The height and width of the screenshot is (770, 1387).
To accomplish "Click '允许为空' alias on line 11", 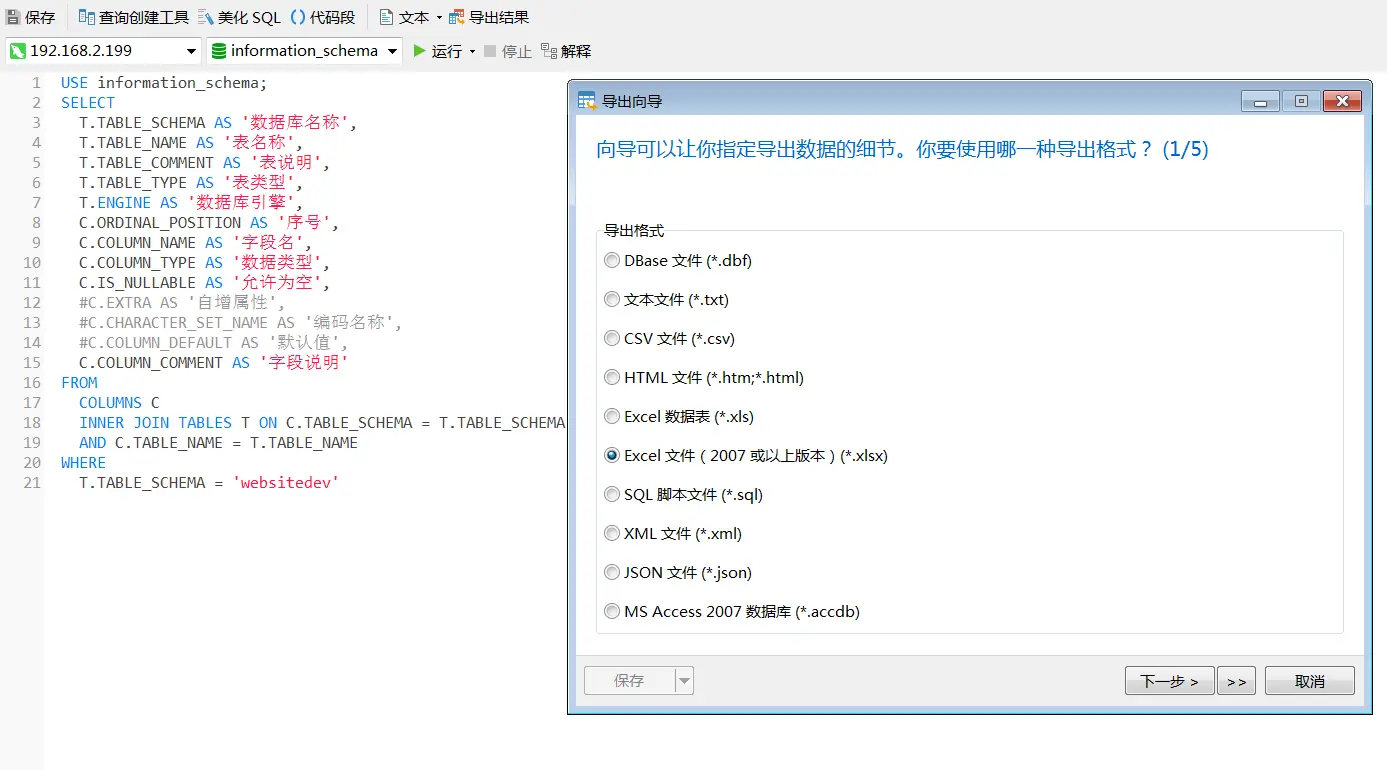I will [277, 283].
